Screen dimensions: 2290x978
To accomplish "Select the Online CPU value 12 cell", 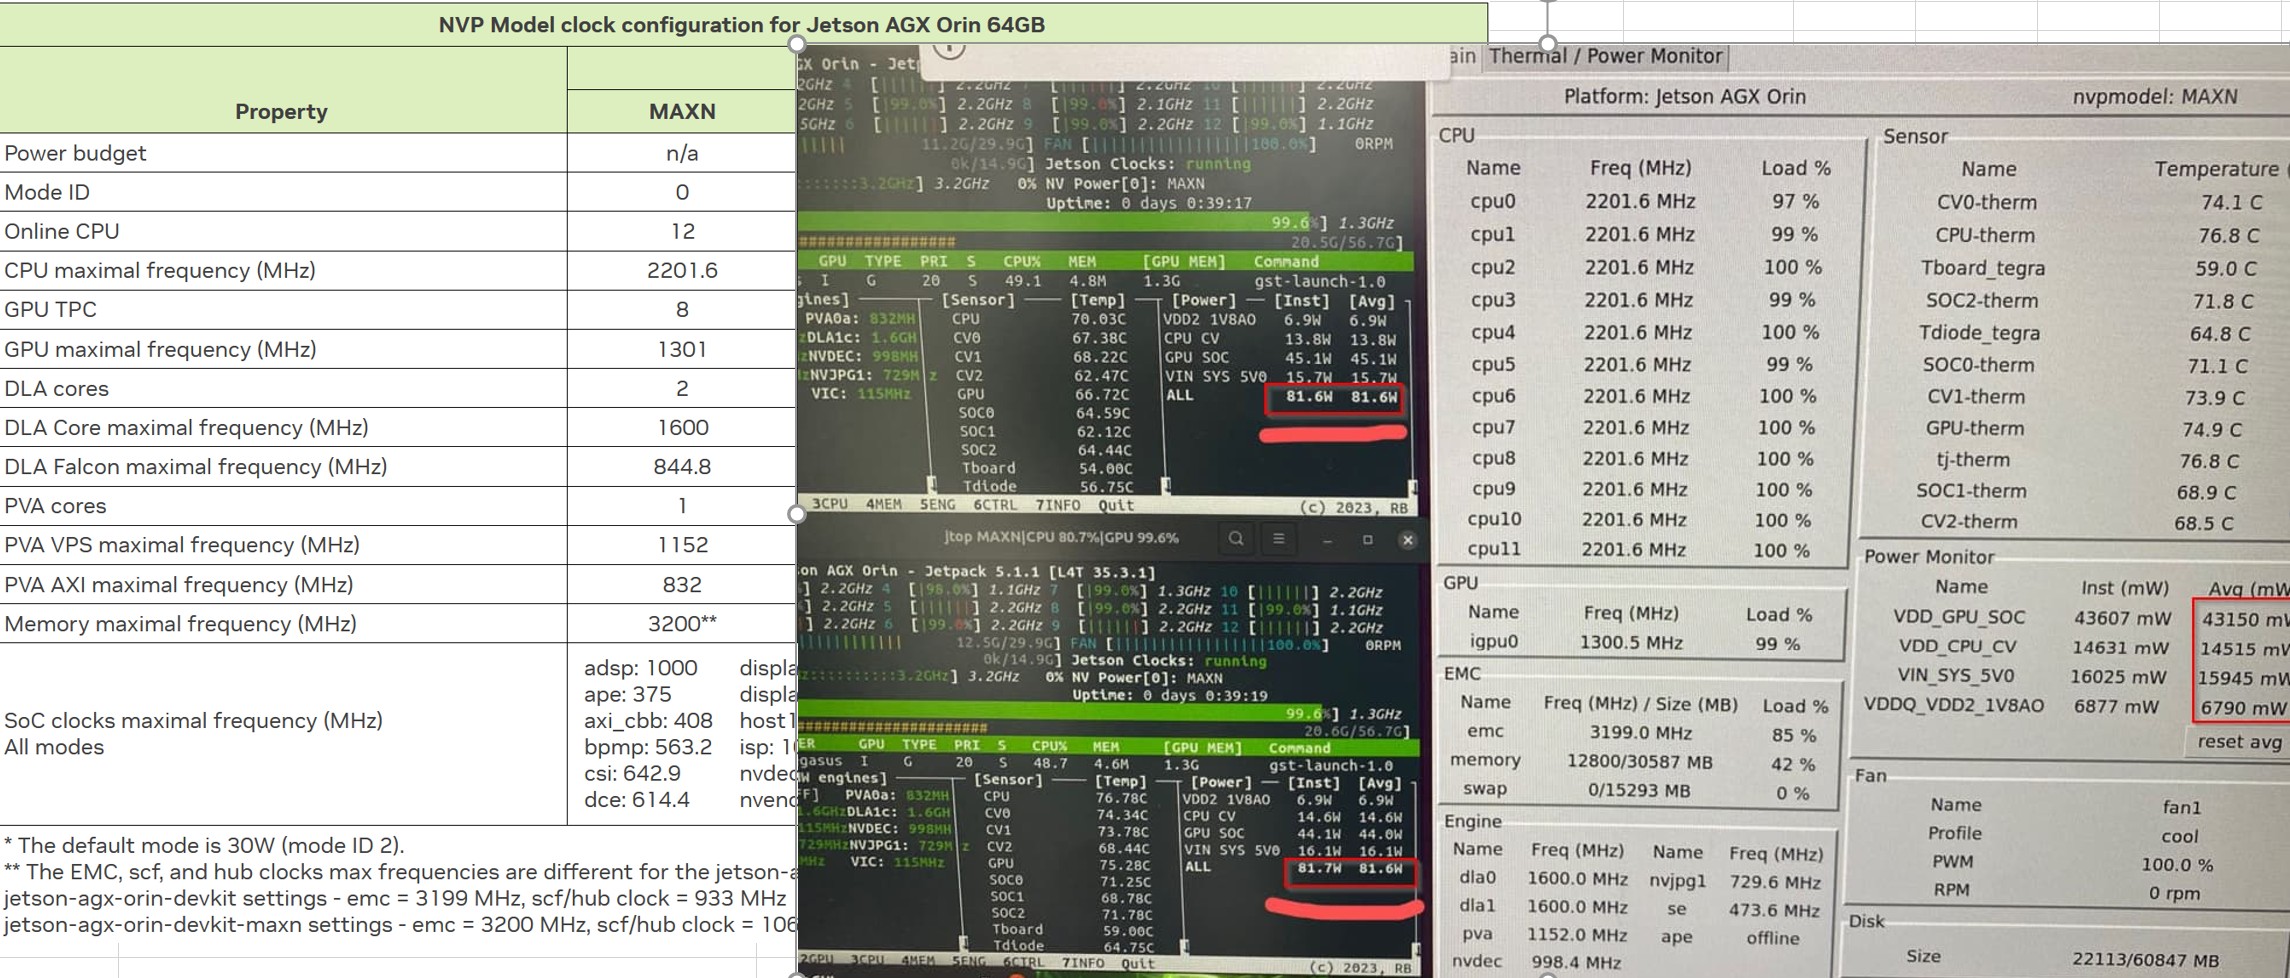I will (x=682, y=231).
